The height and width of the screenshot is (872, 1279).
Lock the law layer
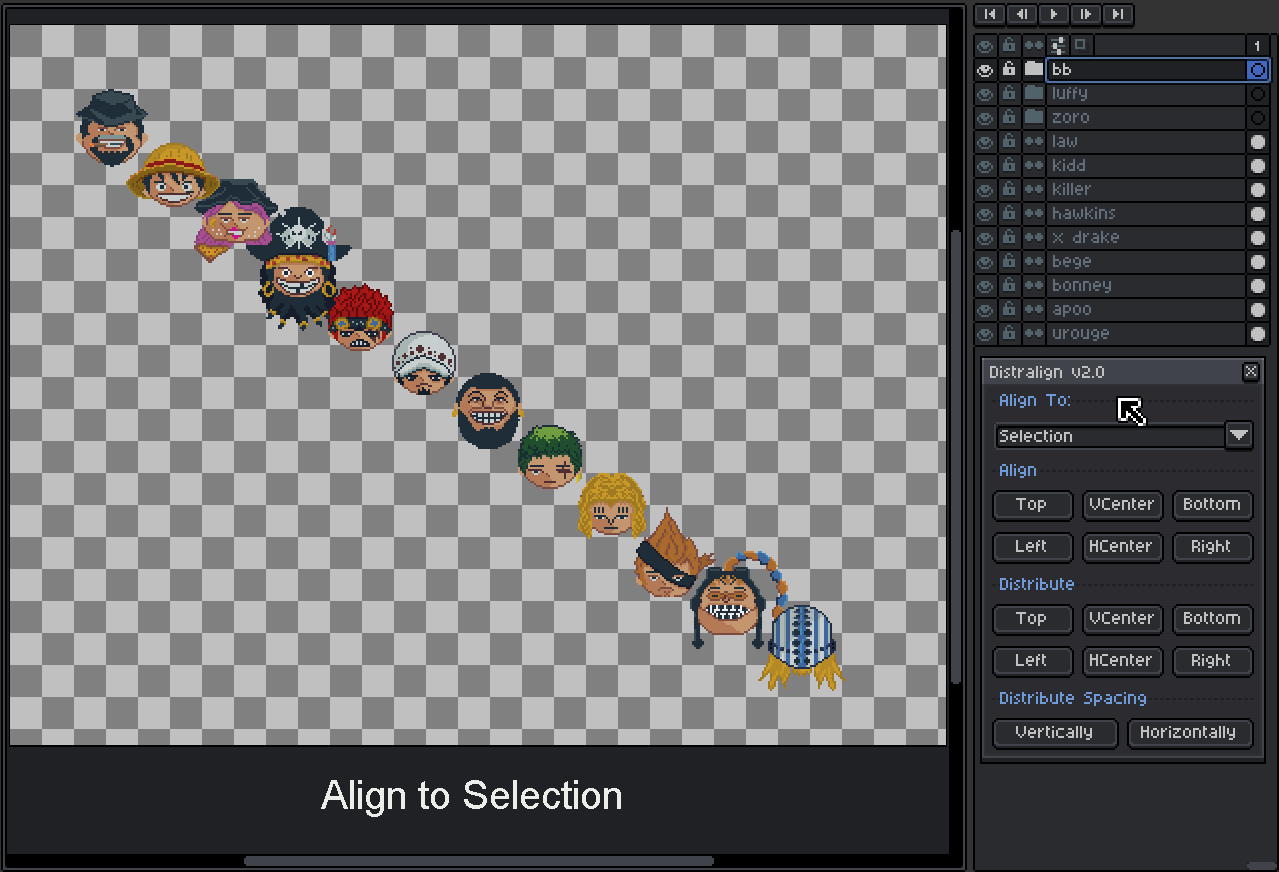[1010, 142]
